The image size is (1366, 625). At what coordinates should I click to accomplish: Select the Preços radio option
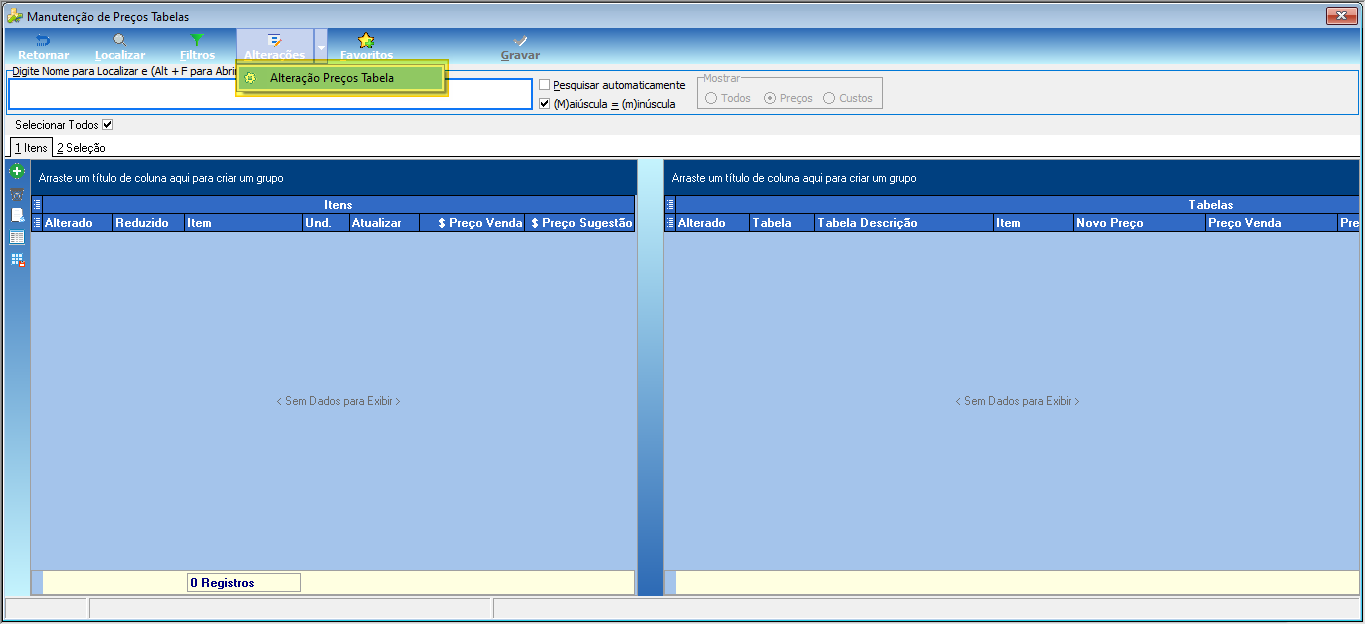click(x=770, y=98)
